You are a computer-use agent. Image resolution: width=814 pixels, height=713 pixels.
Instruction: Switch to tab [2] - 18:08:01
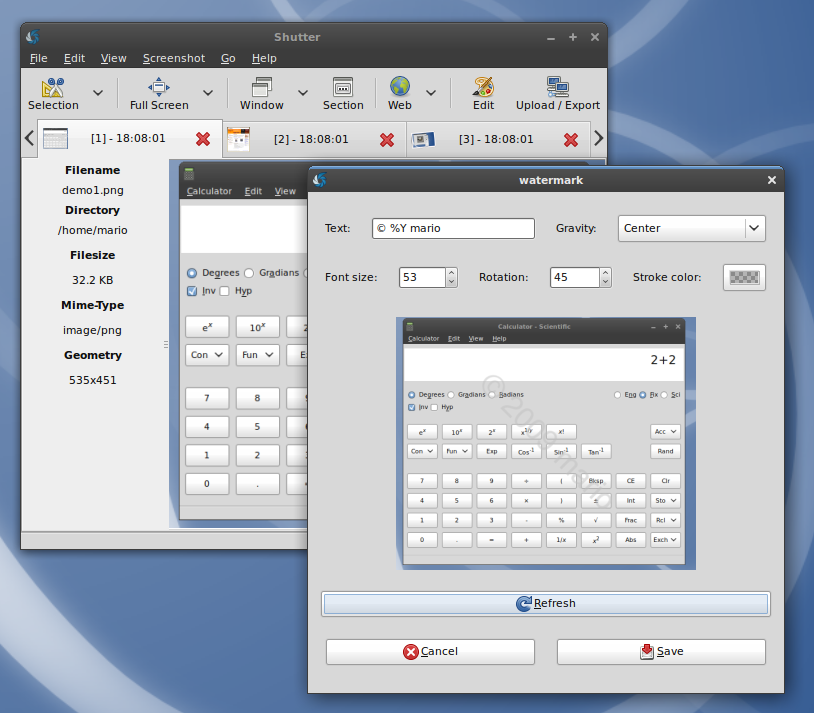tap(310, 139)
